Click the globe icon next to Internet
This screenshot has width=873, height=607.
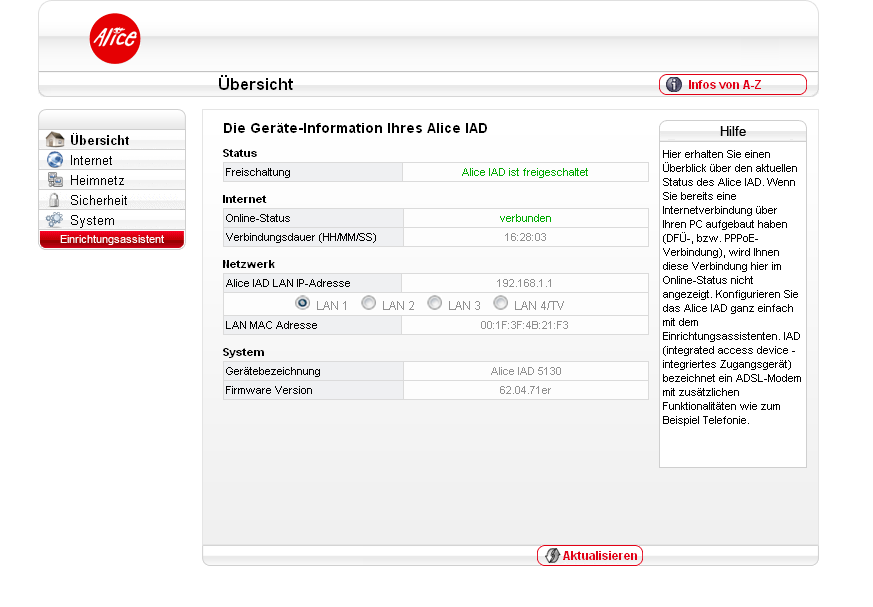pos(55,160)
